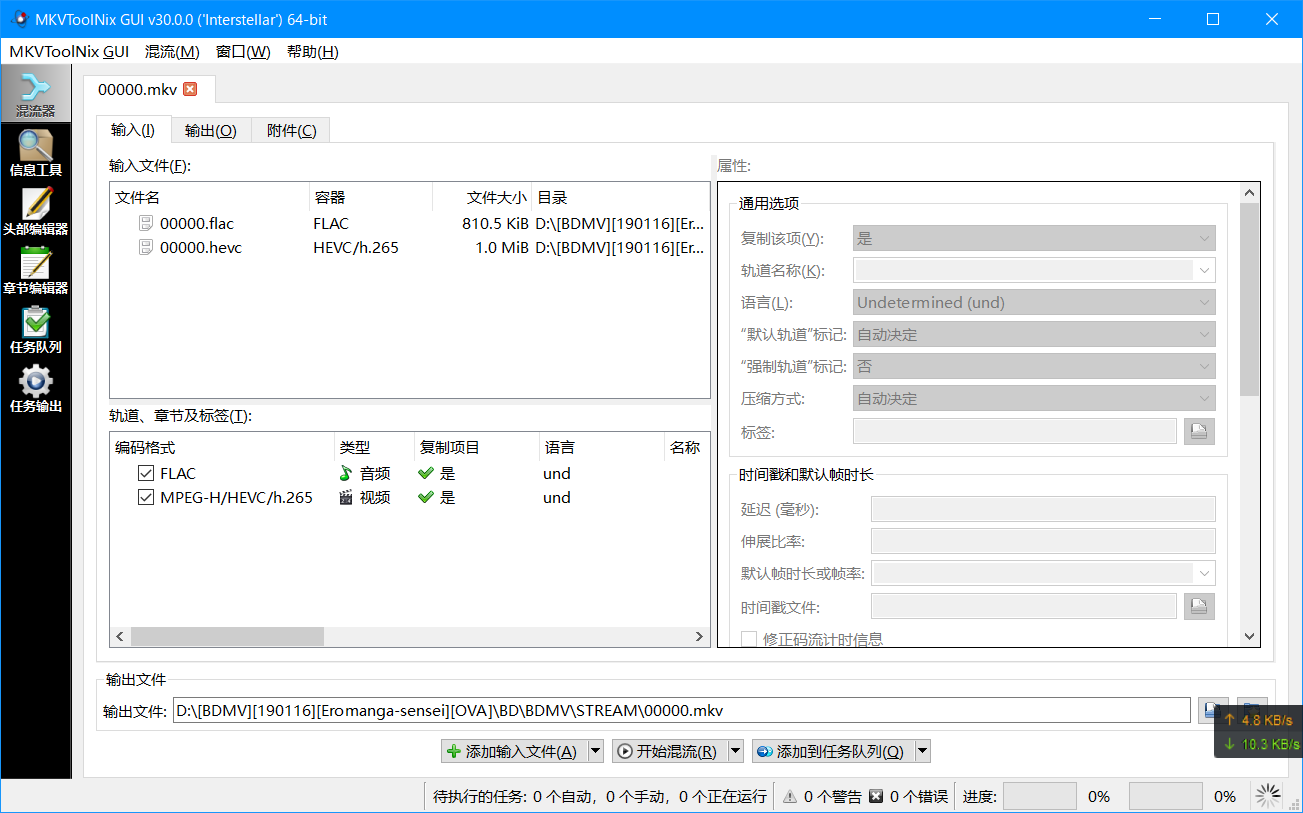The height and width of the screenshot is (813, 1303).
Task: Switch to the 附件 tab
Action: pos(291,130)
